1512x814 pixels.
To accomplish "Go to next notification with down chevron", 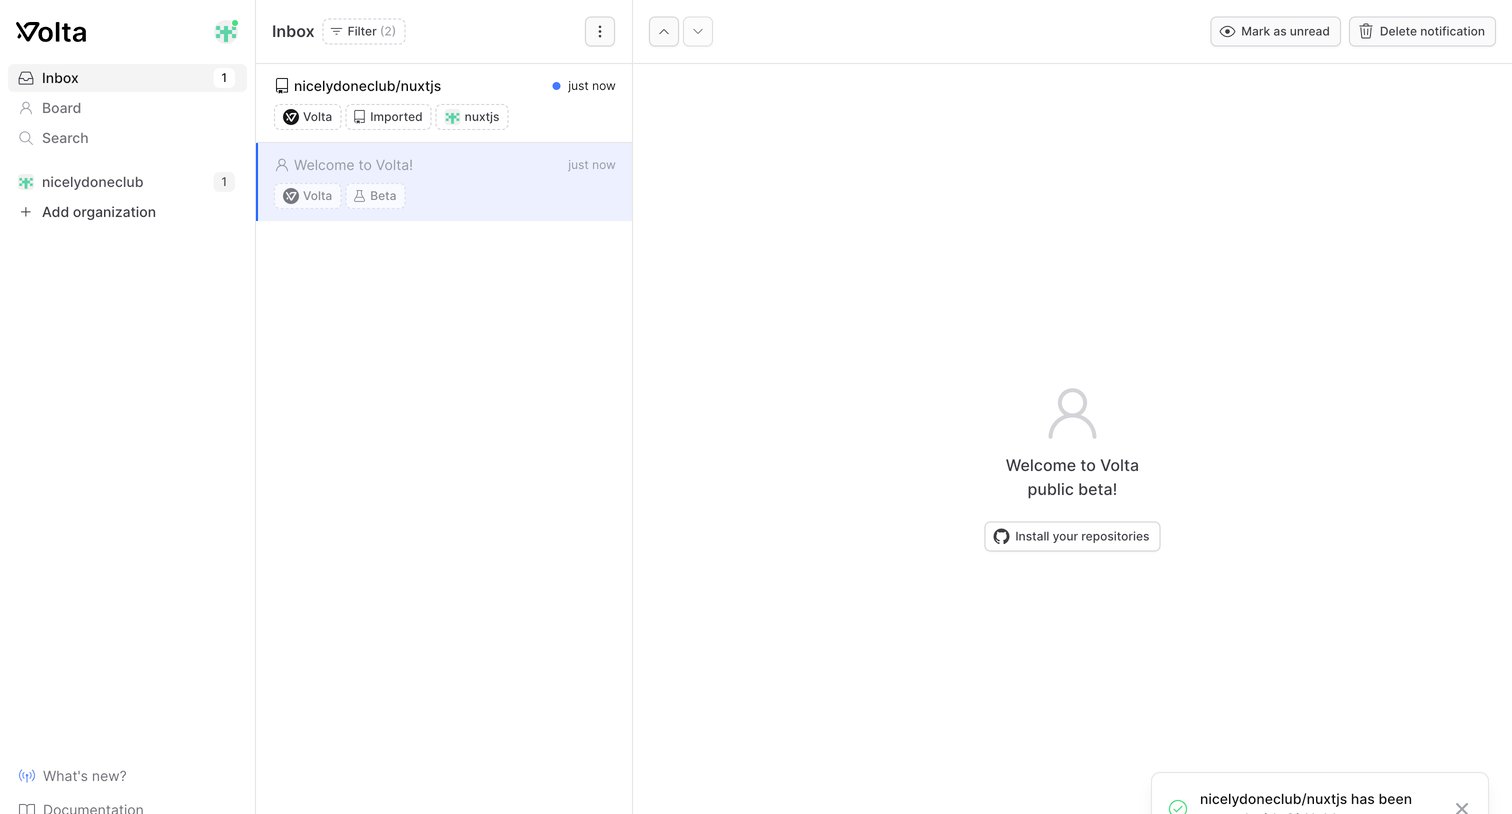I will pos(698,32).
